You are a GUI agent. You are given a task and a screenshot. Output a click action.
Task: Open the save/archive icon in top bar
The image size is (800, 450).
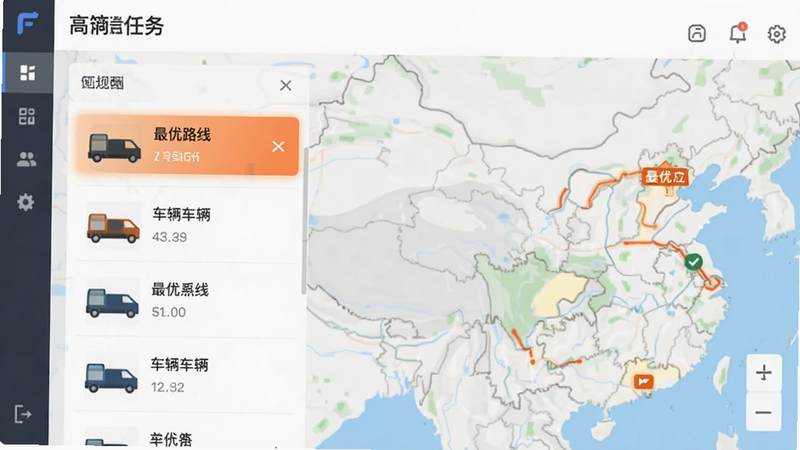point(697,33)
